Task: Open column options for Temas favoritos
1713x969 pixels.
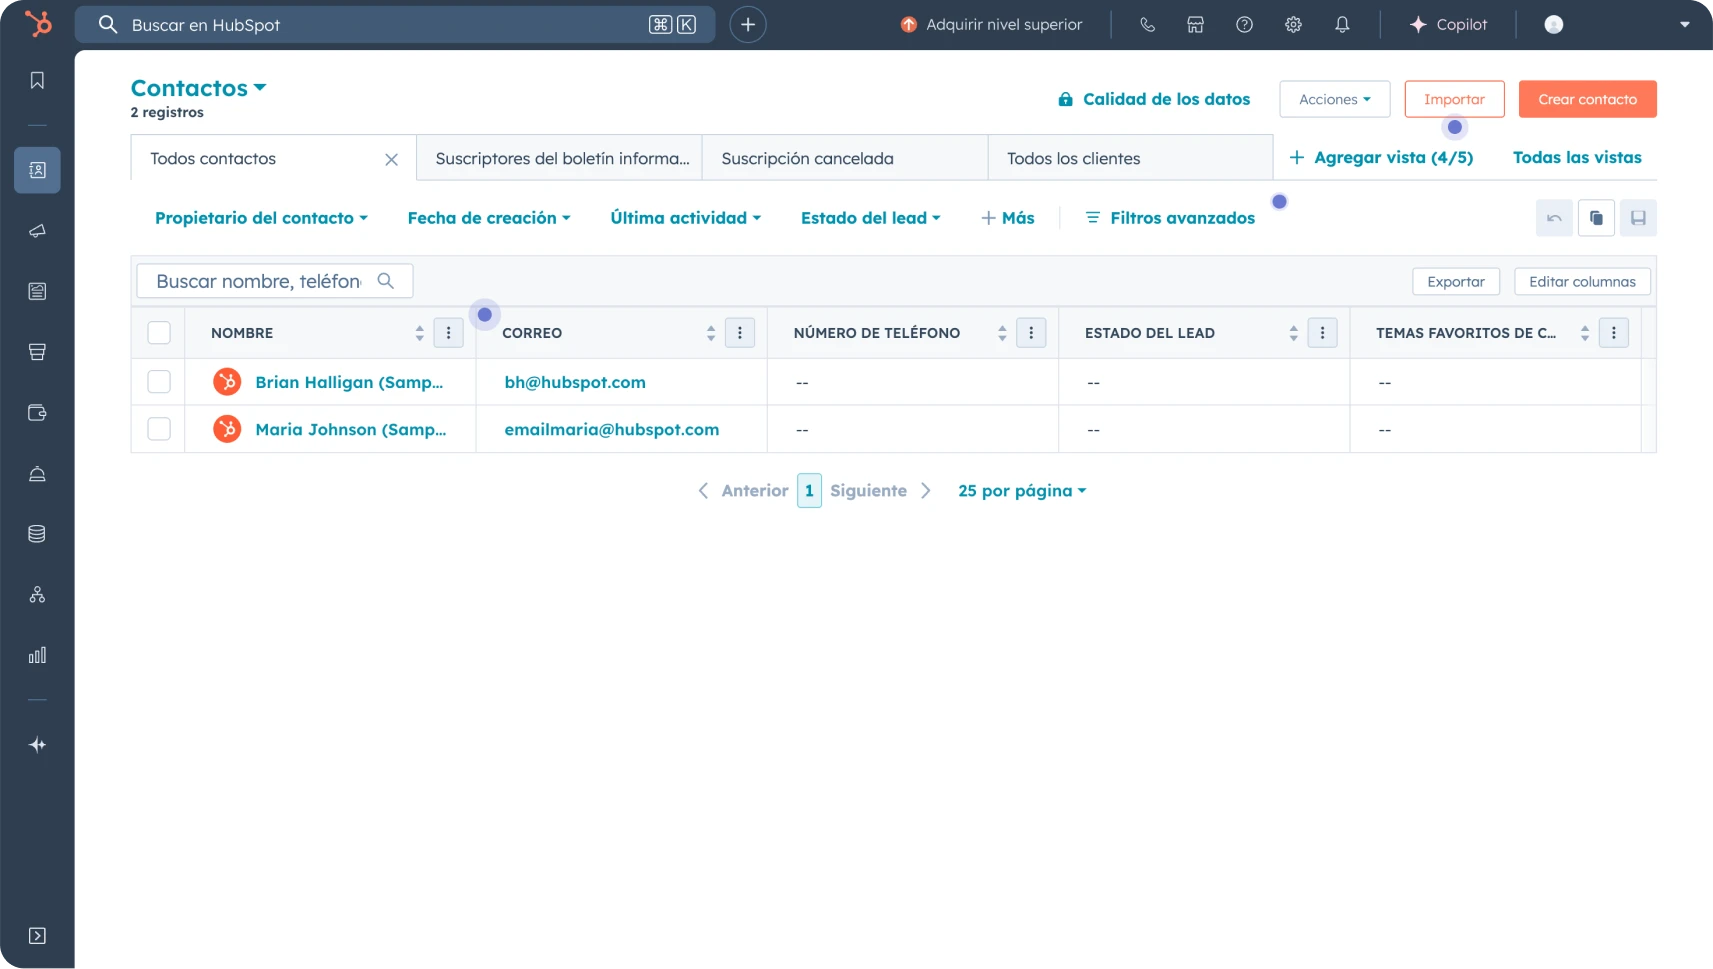Action: (1614, 333)
